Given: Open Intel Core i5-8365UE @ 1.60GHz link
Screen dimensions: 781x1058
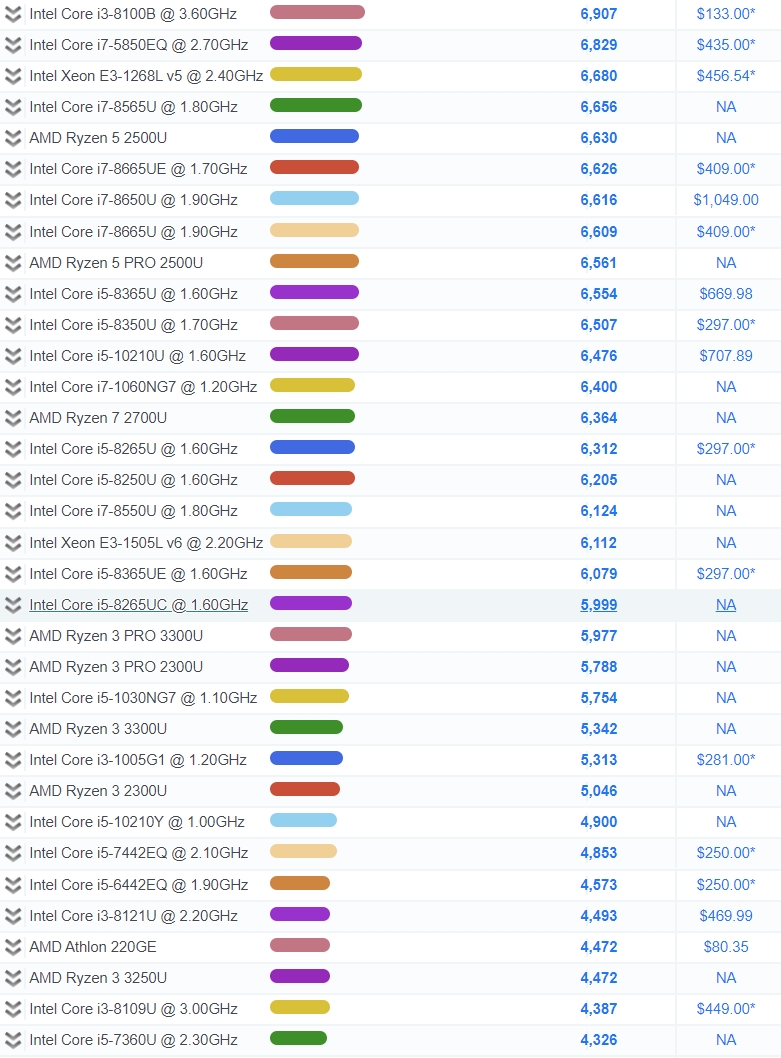Looking at the screenshot, I should click(138, 574).
